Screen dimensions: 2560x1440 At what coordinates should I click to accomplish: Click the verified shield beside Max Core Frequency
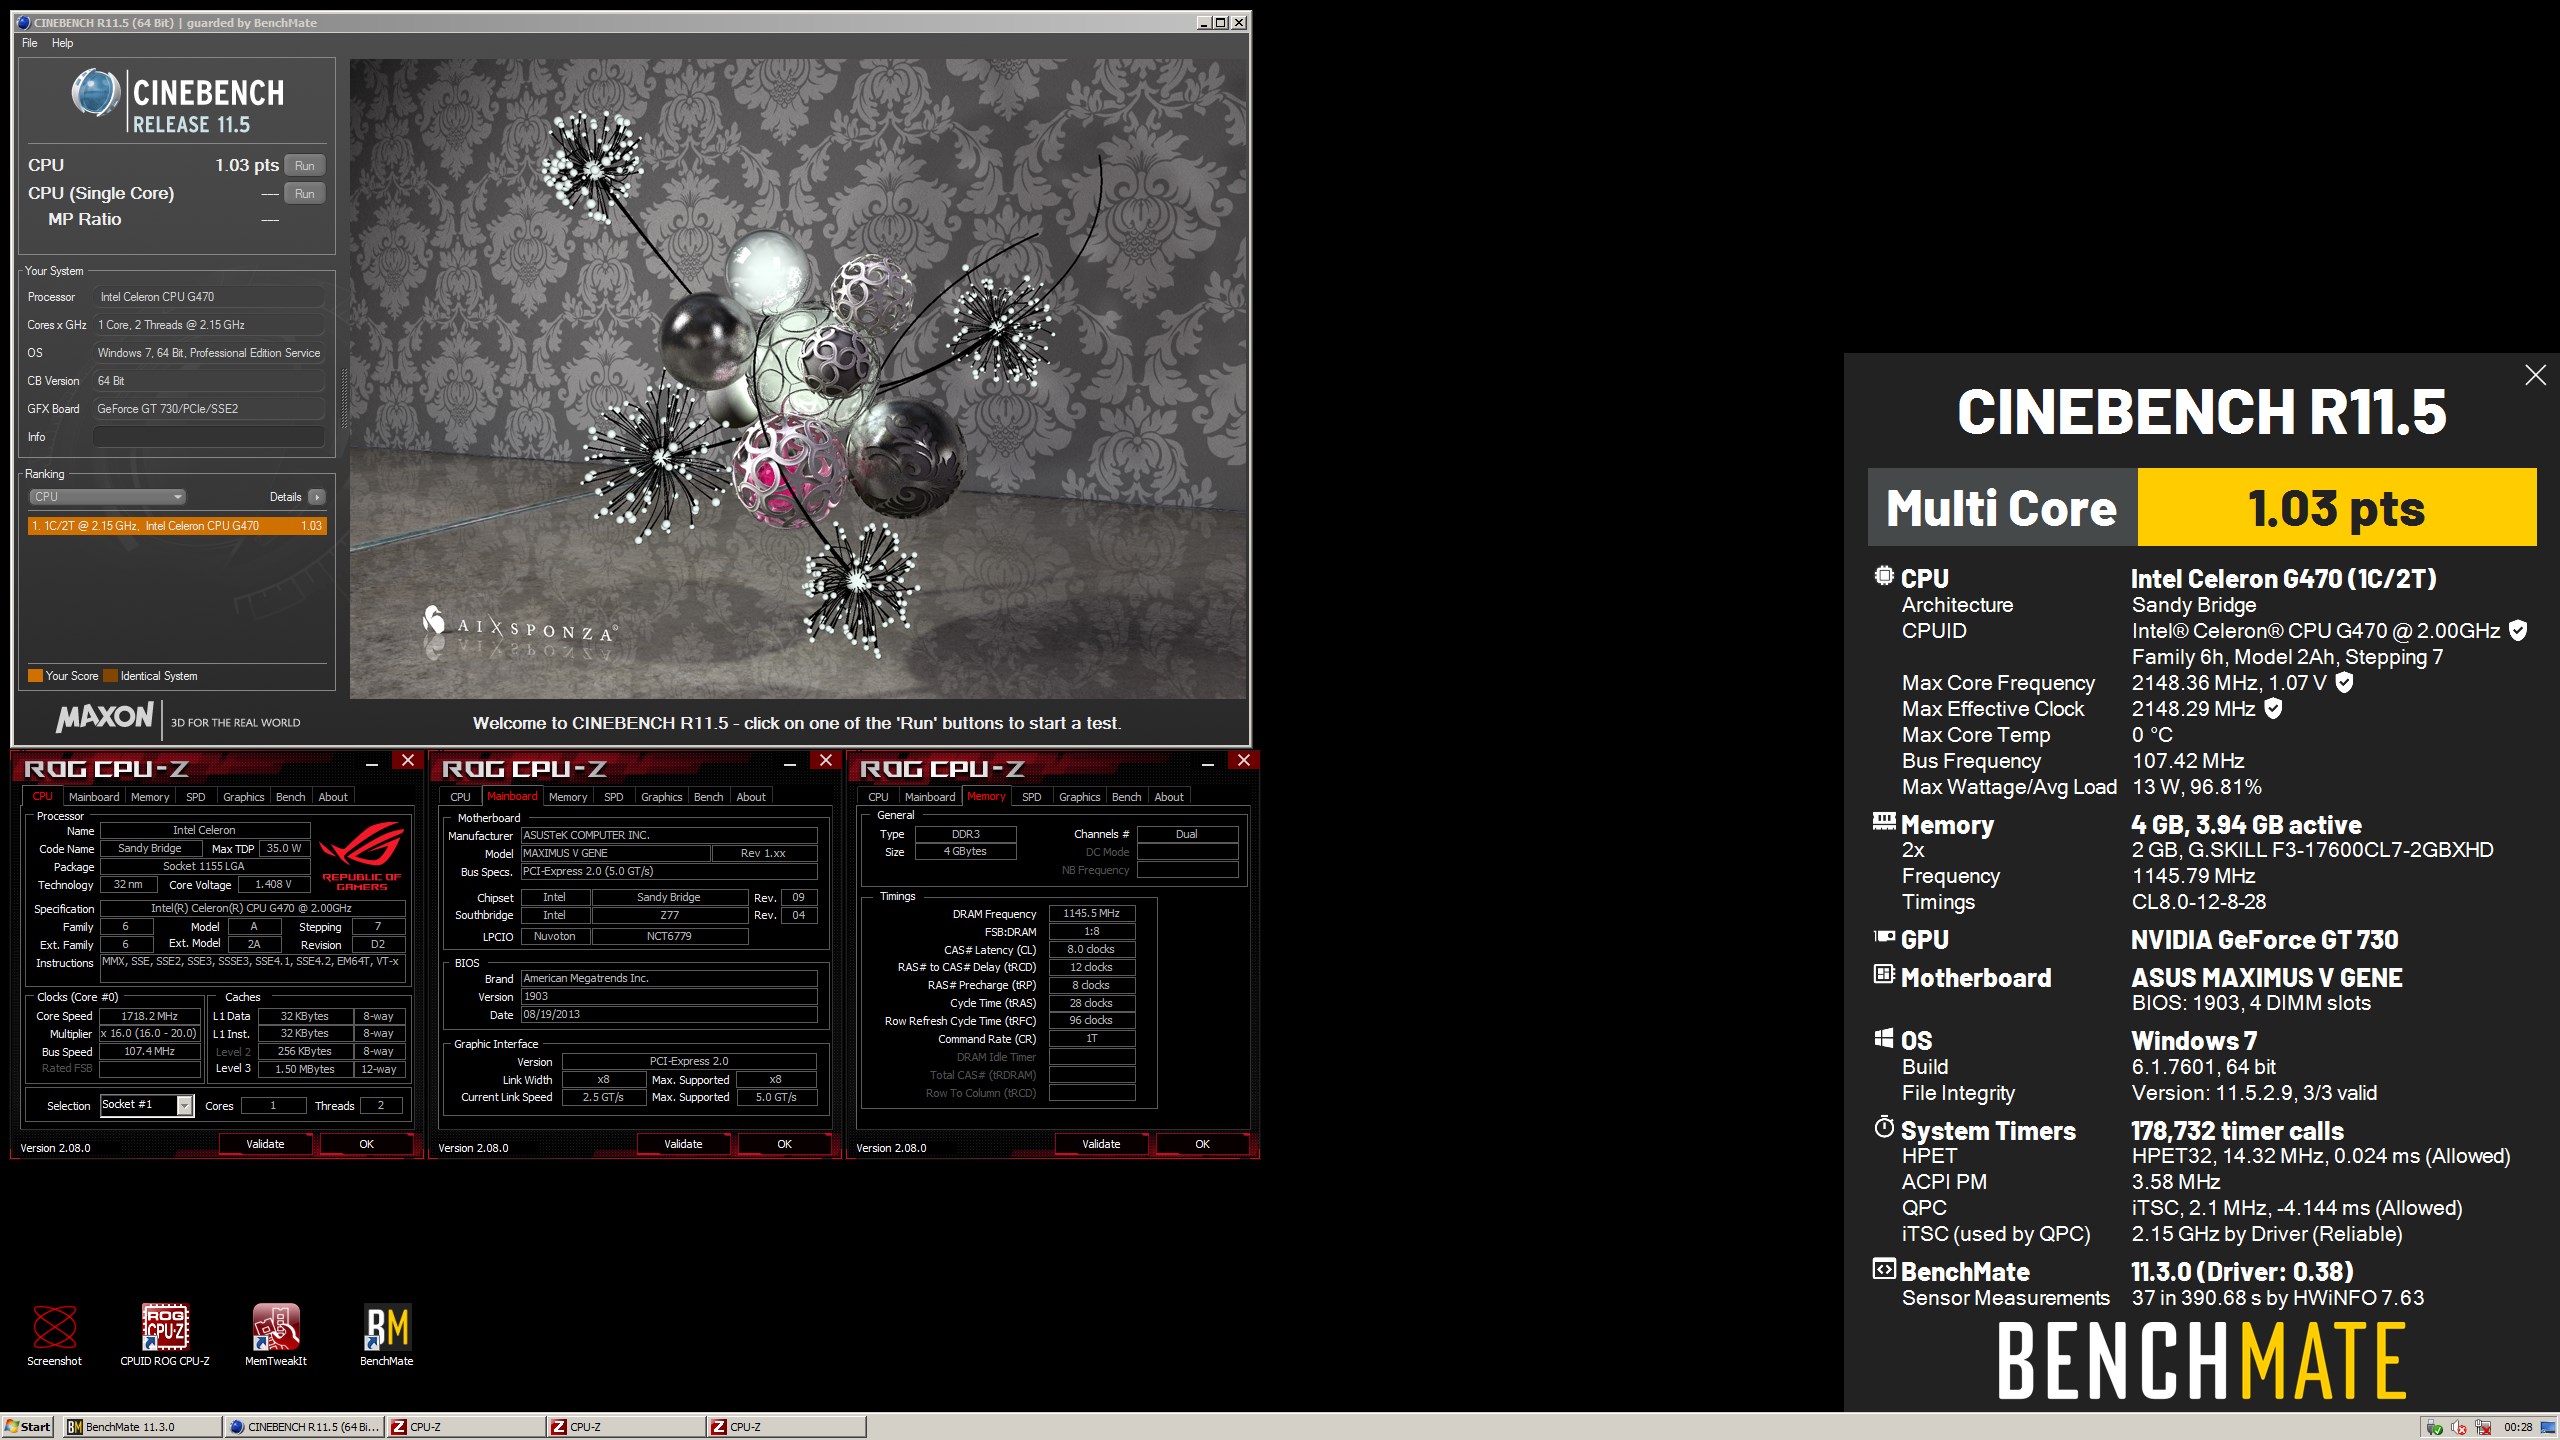(x=2344, y=683)
